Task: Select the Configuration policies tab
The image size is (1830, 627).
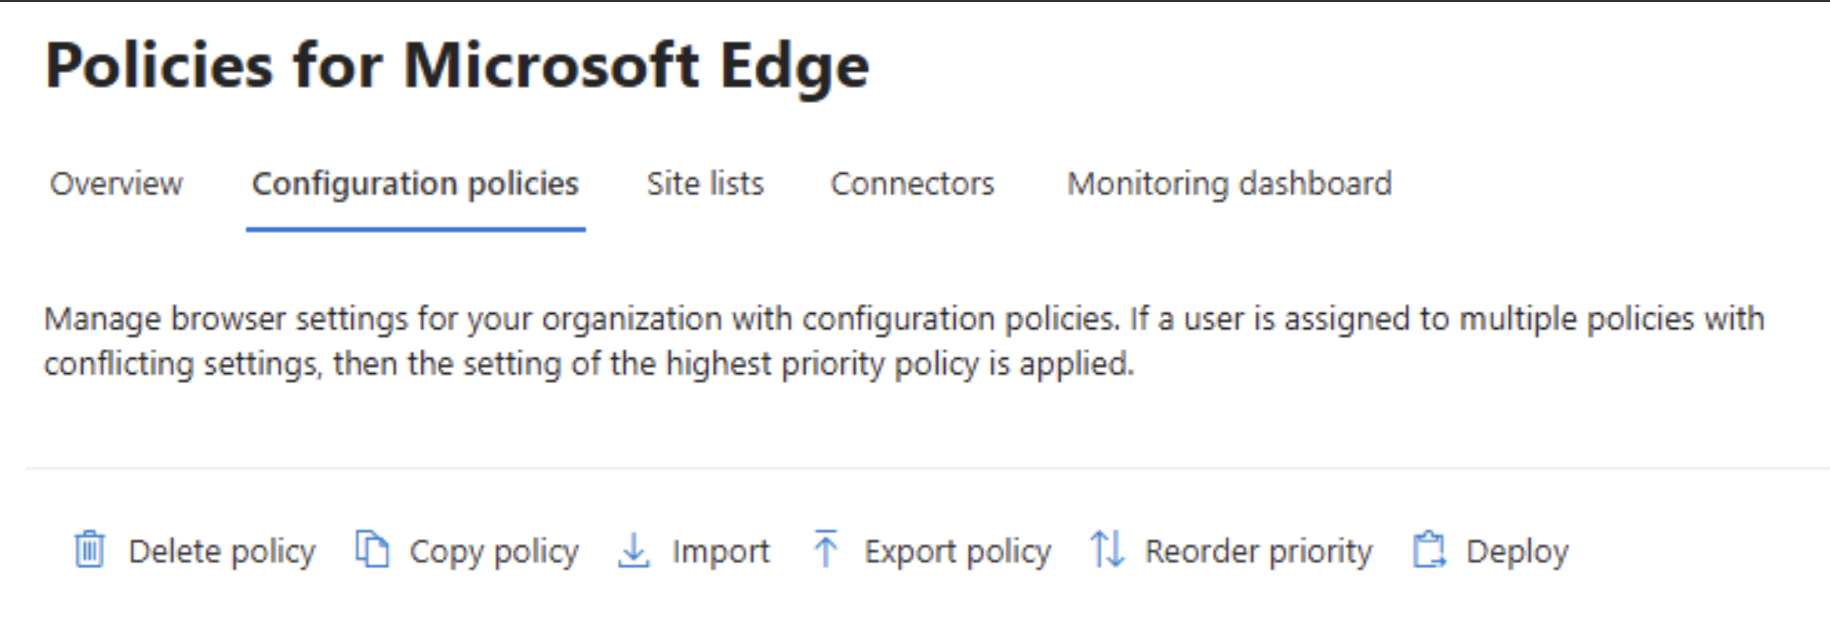Action: (x=415, y=184)
